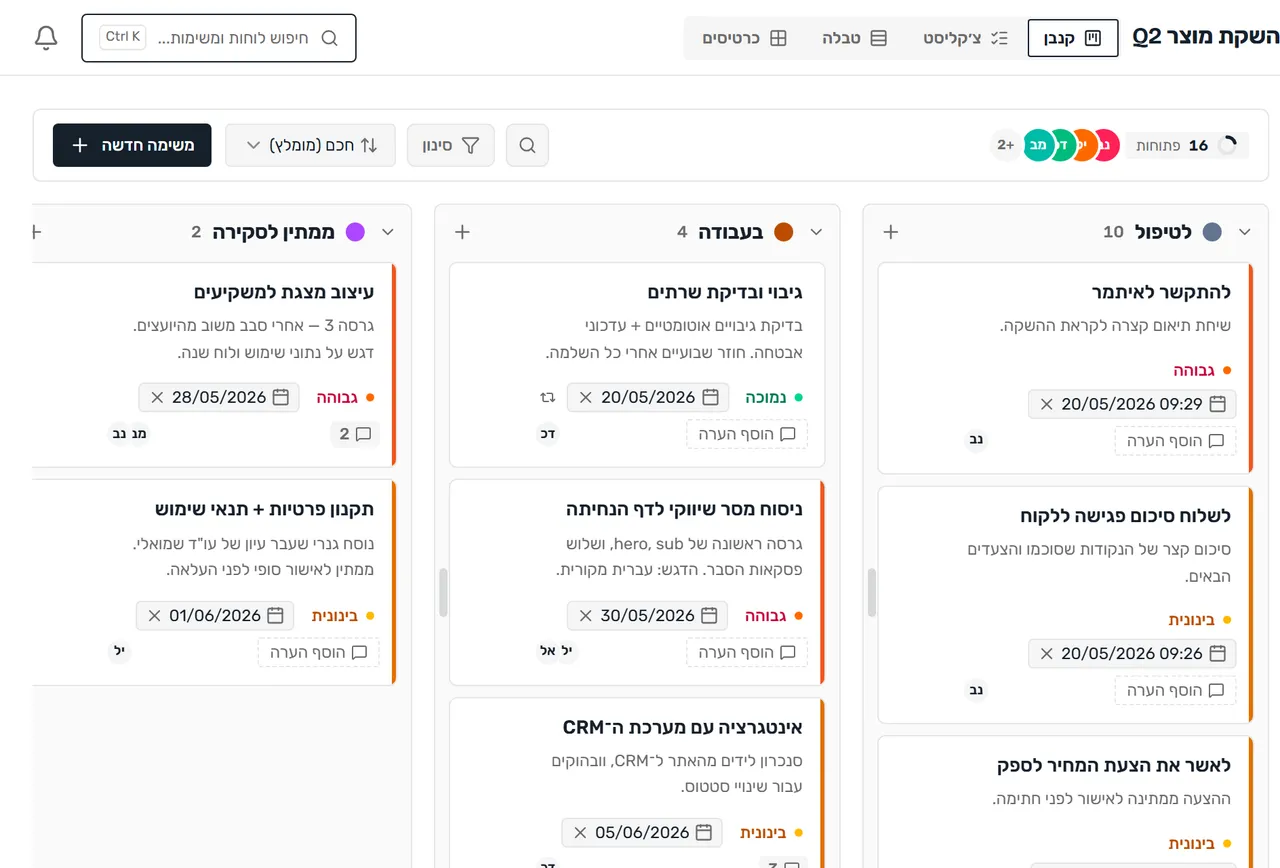Image resolution: width=1280 pixels, height=868 pixels.
Task: Click the נב assignee on להתקשר לאיתמר card
Action: point(976,440)
